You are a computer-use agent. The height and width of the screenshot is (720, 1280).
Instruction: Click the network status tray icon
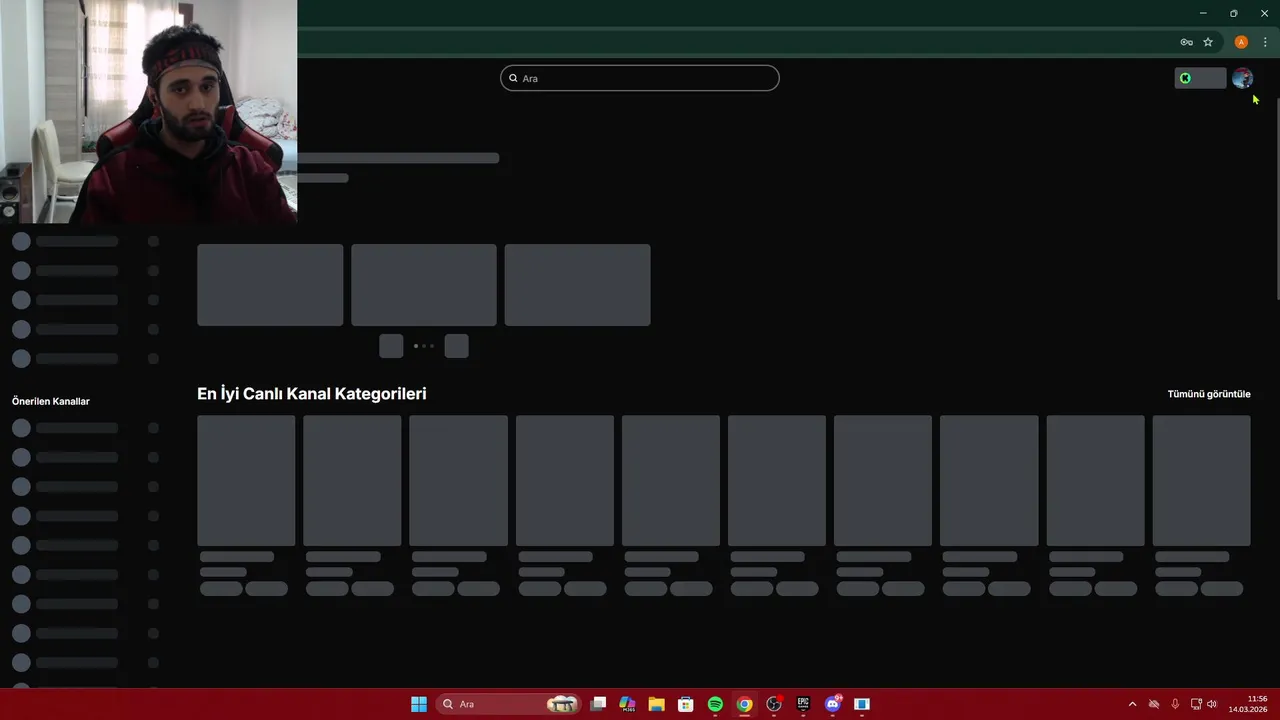pos(1154,704)
